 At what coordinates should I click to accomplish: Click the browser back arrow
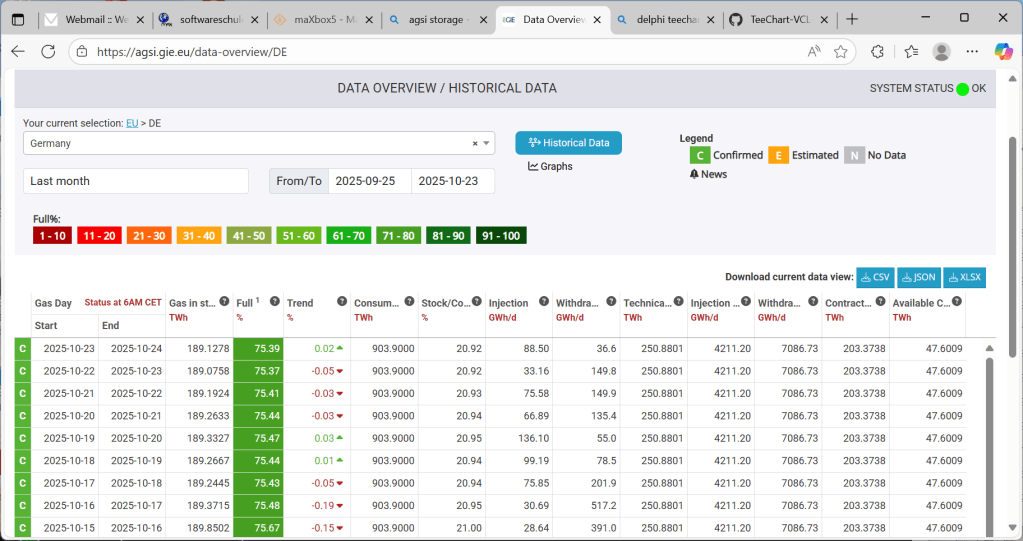point(18,52)
